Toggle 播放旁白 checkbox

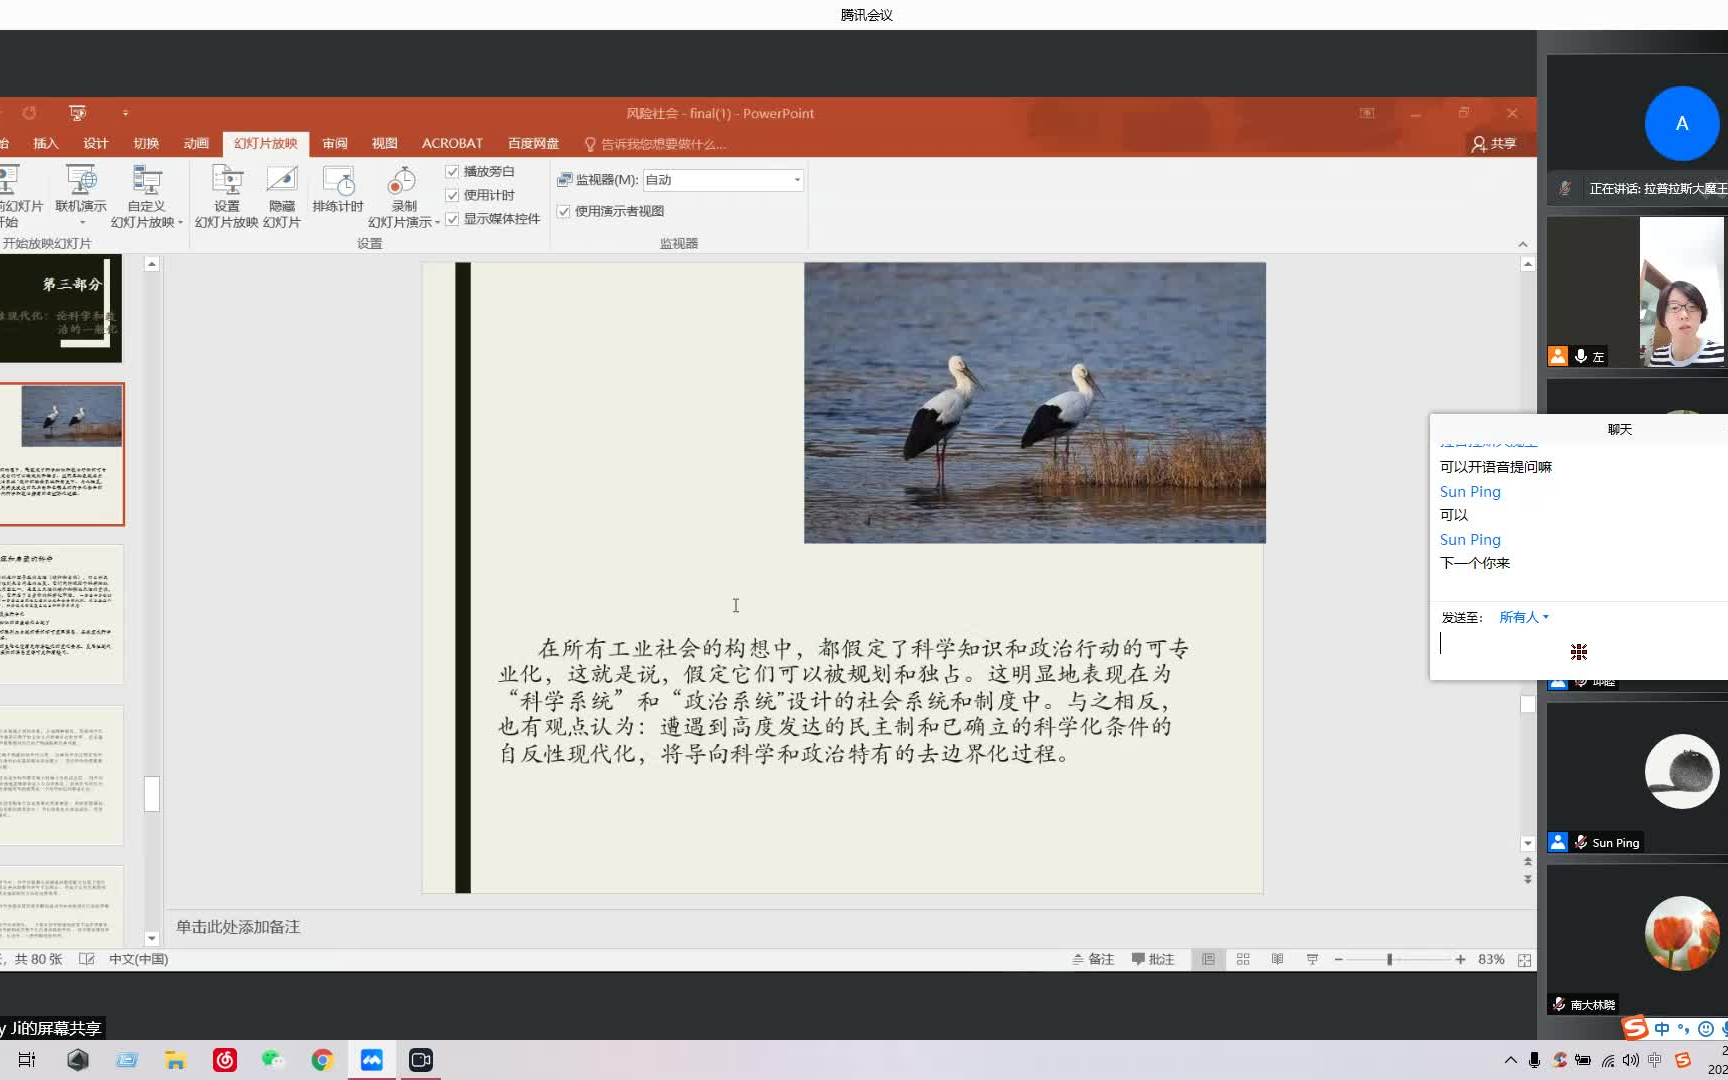(x=452, y=172)
